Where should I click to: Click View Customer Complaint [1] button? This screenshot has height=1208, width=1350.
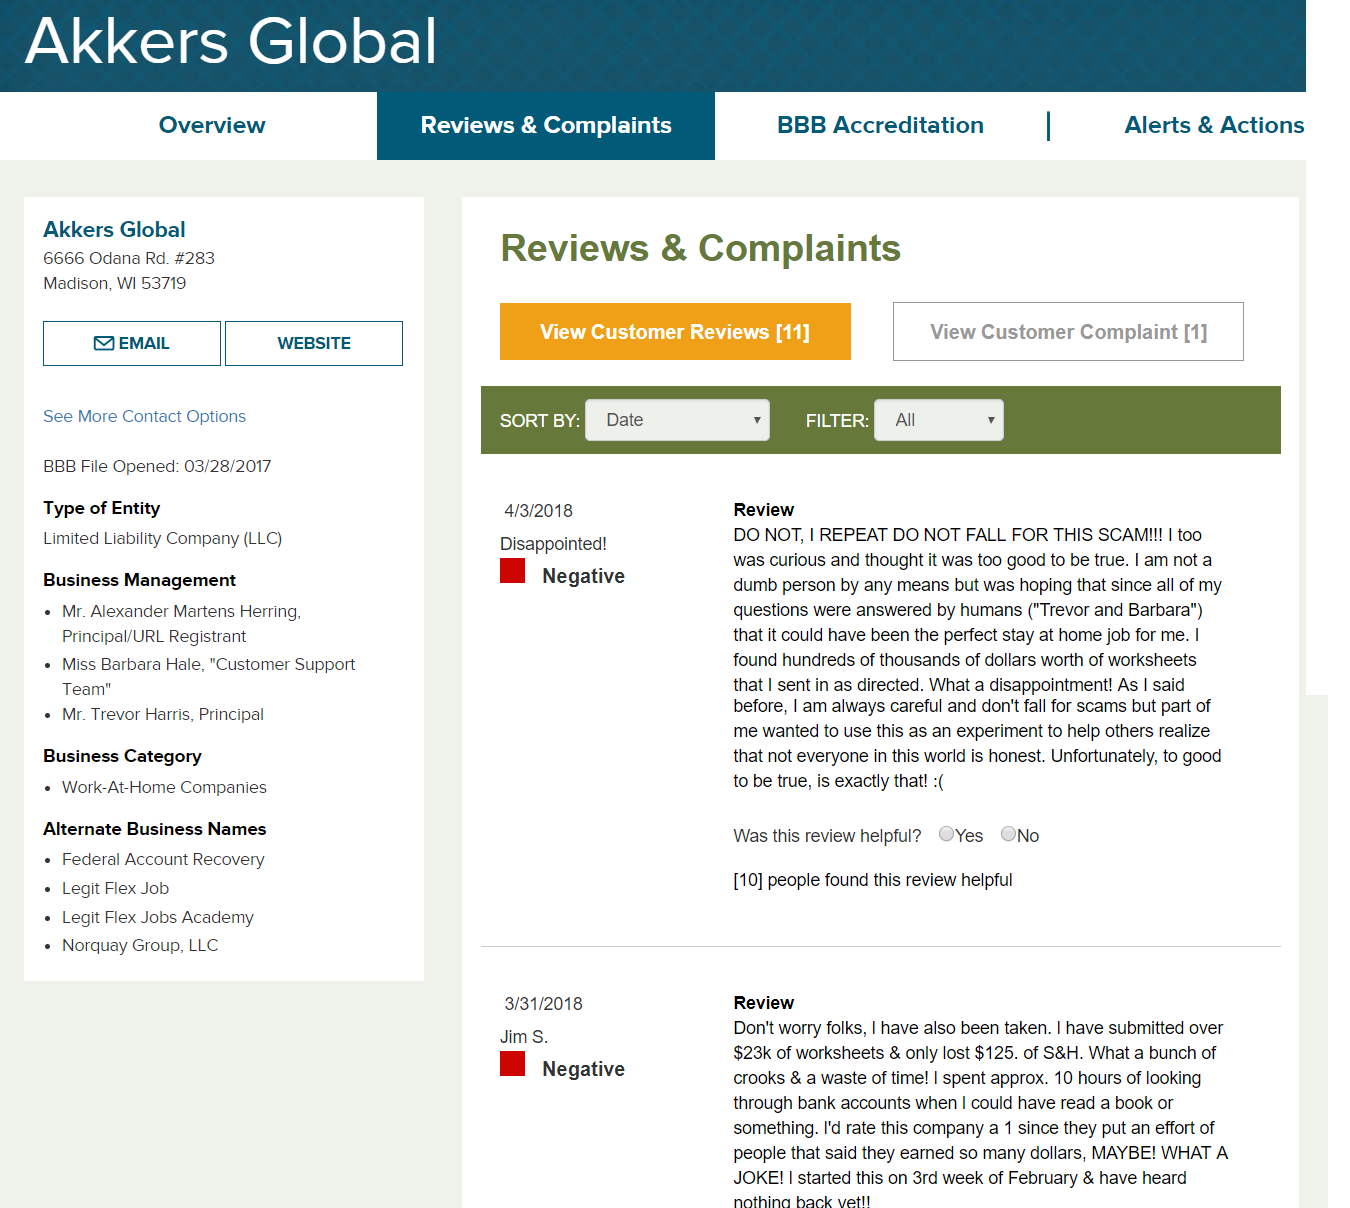(1068, 331)
